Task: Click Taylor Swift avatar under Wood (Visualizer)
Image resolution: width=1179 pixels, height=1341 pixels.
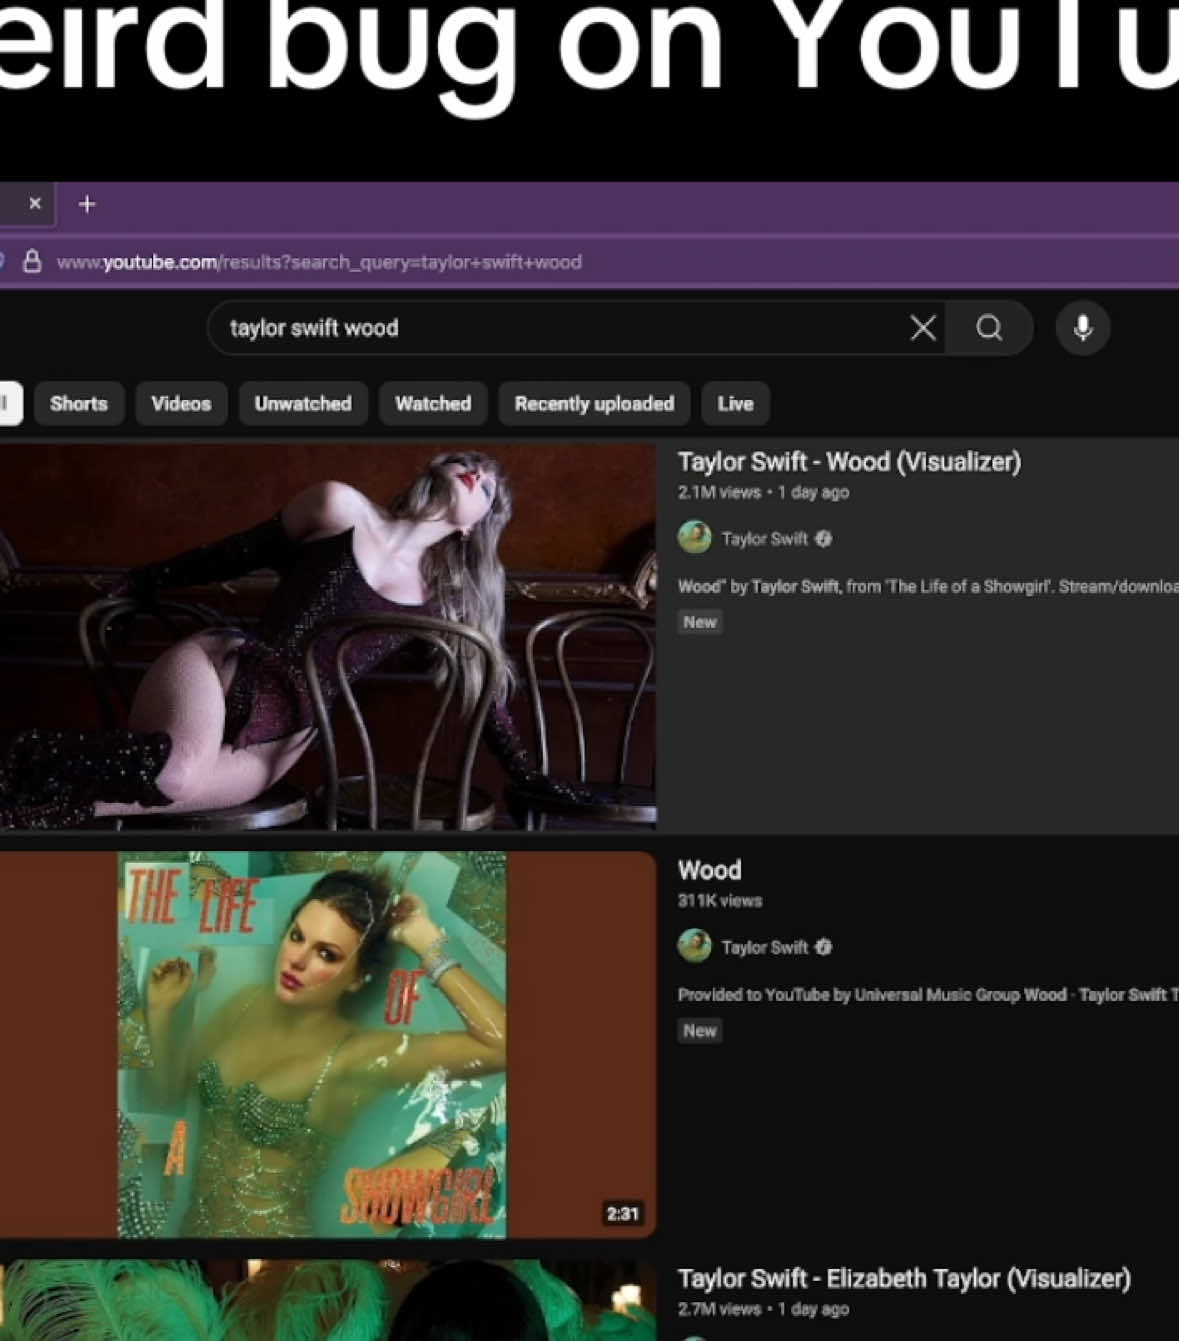Action: (695, 538)
